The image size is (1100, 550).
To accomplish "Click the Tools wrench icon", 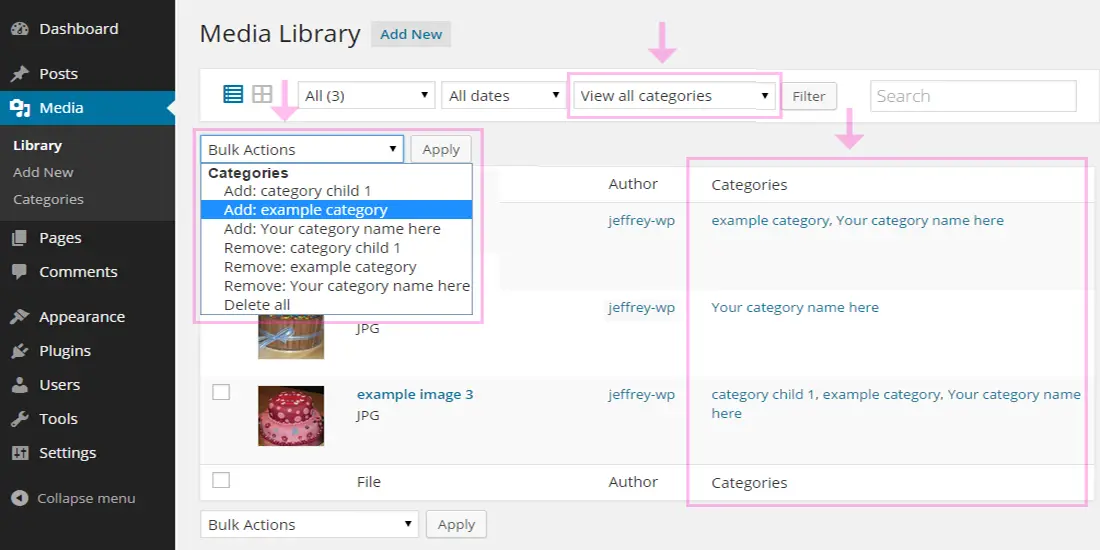I will [20, 419].
